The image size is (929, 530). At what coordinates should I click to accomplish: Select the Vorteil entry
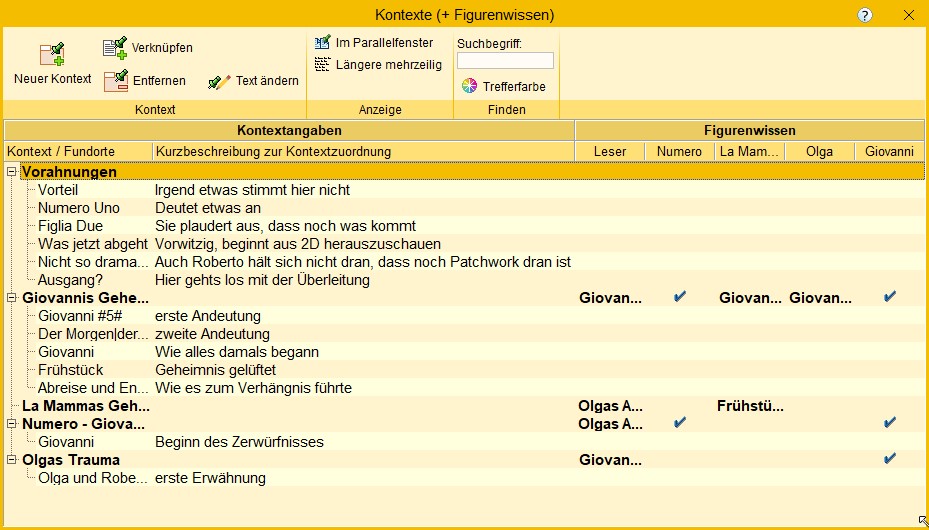(58, 190)
